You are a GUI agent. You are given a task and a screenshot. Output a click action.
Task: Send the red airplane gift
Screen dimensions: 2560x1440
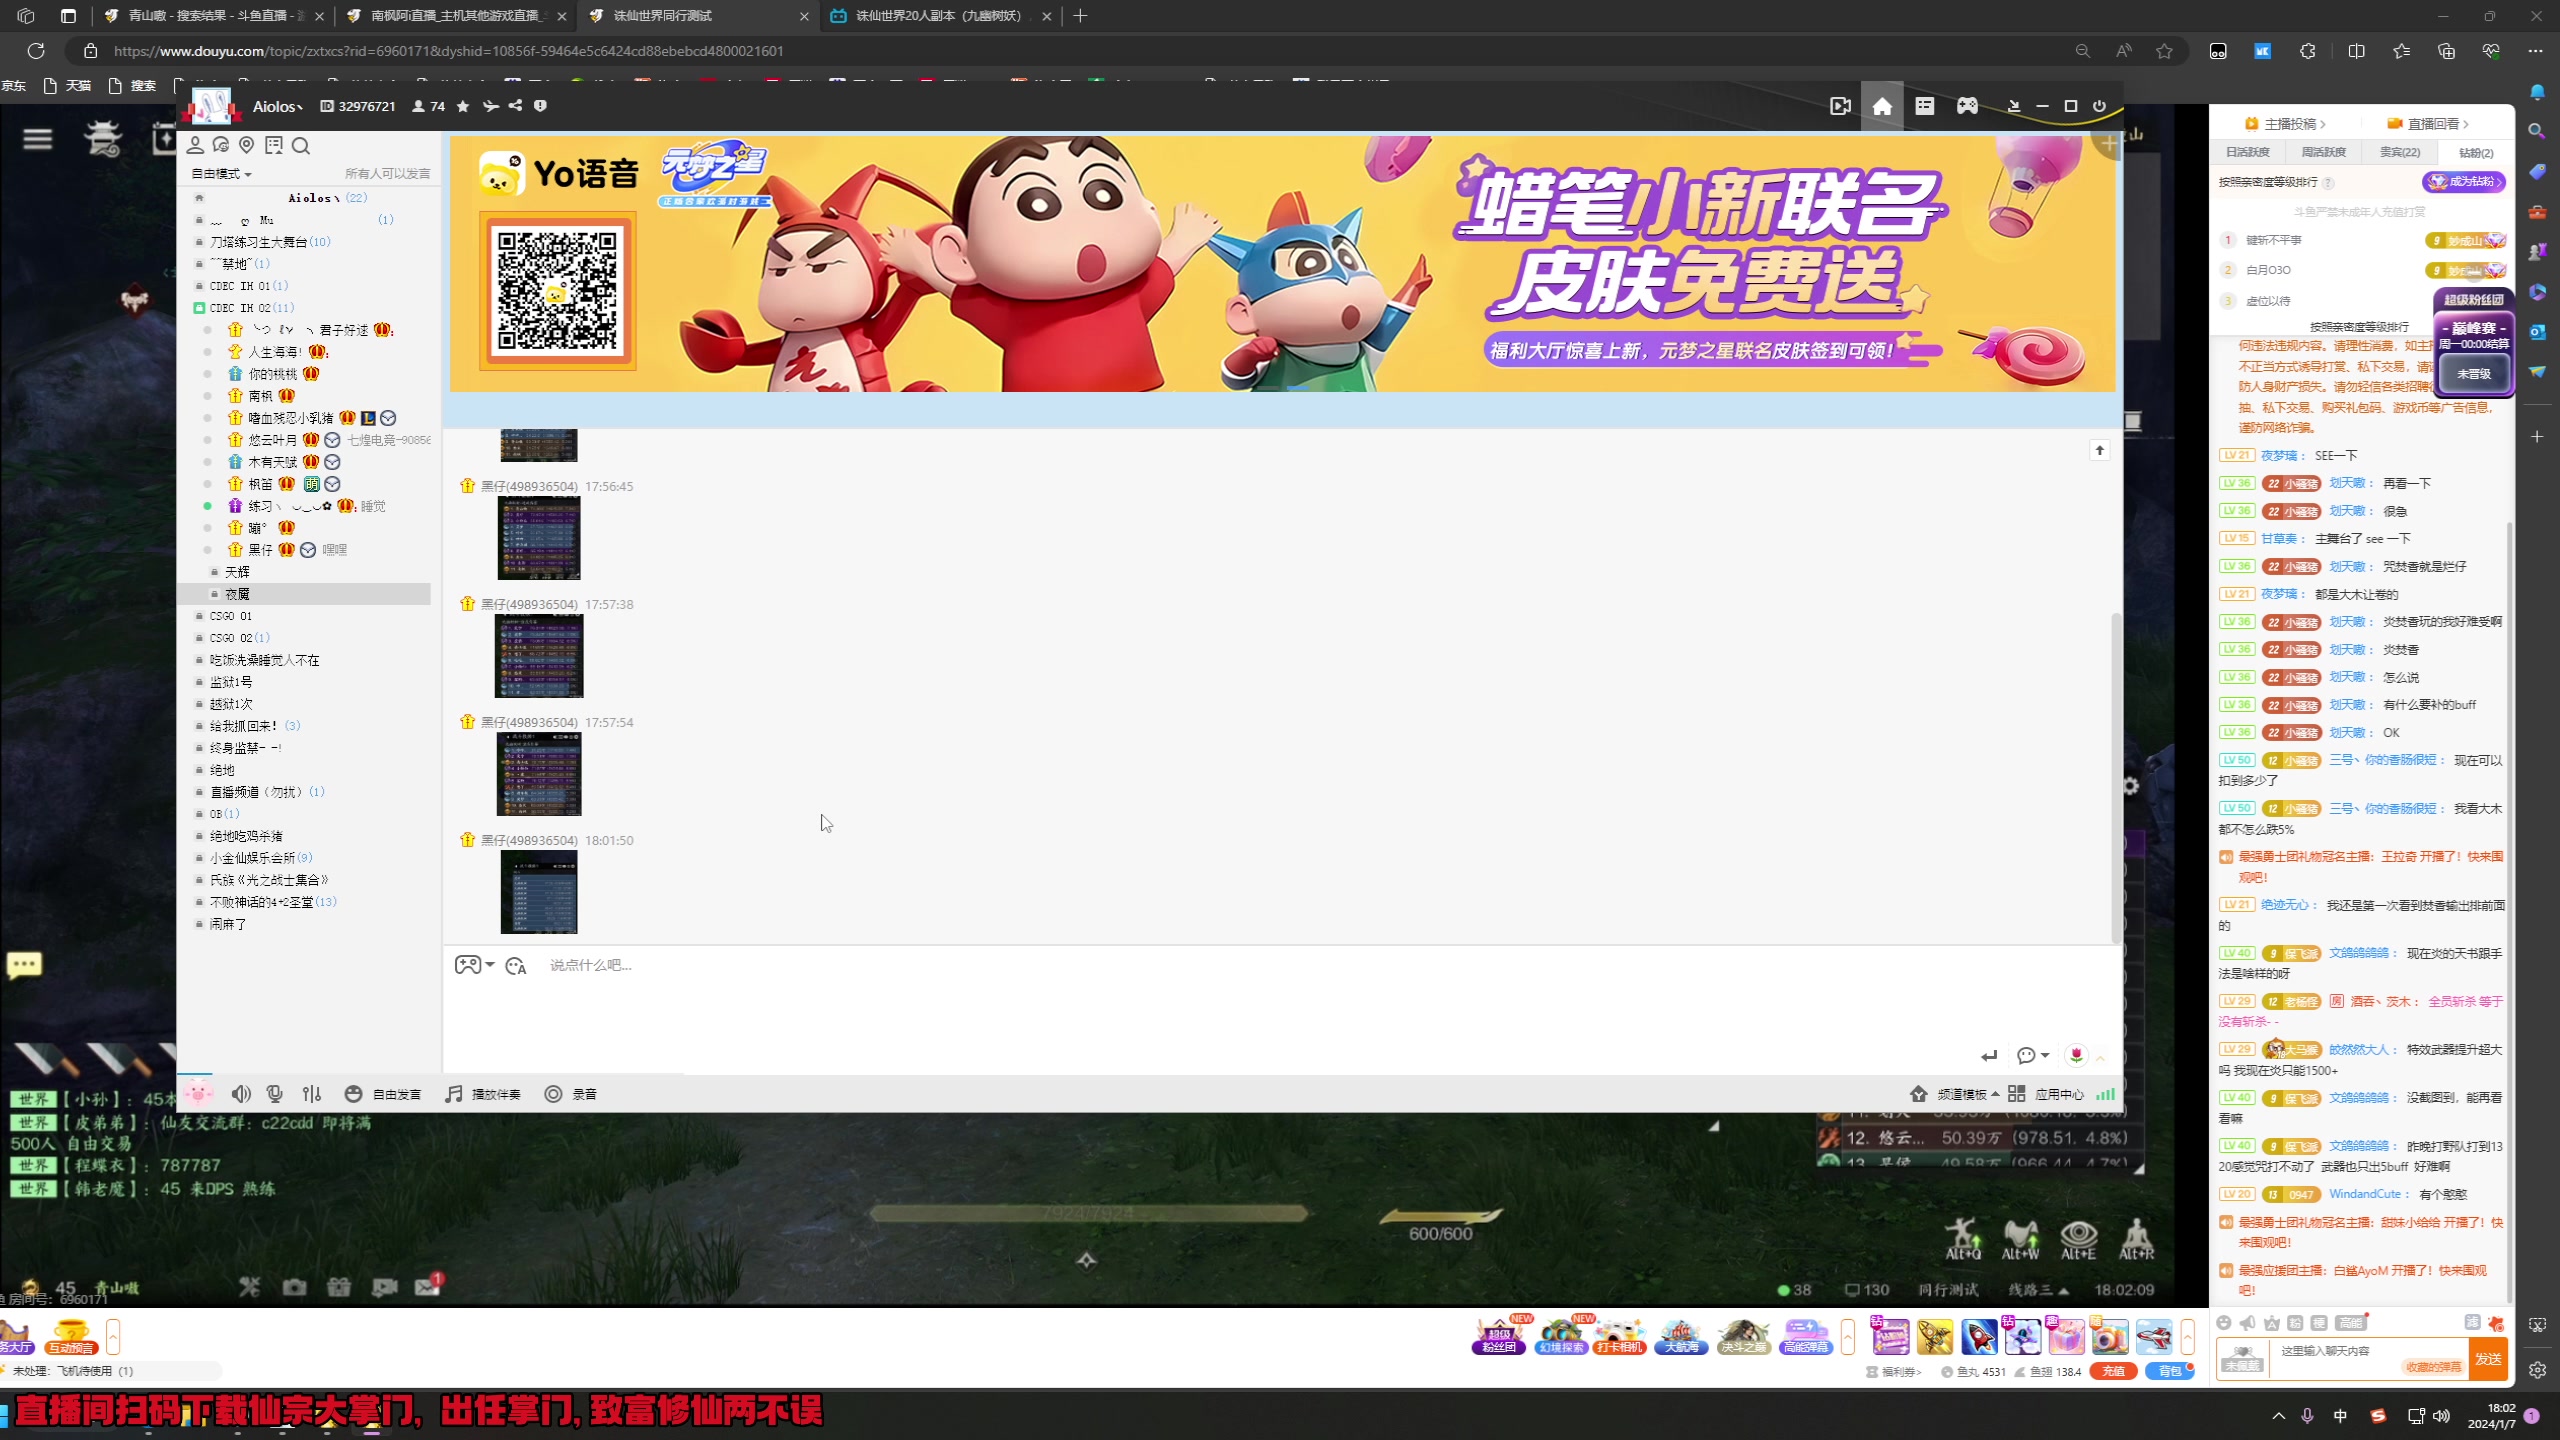2154,1337
